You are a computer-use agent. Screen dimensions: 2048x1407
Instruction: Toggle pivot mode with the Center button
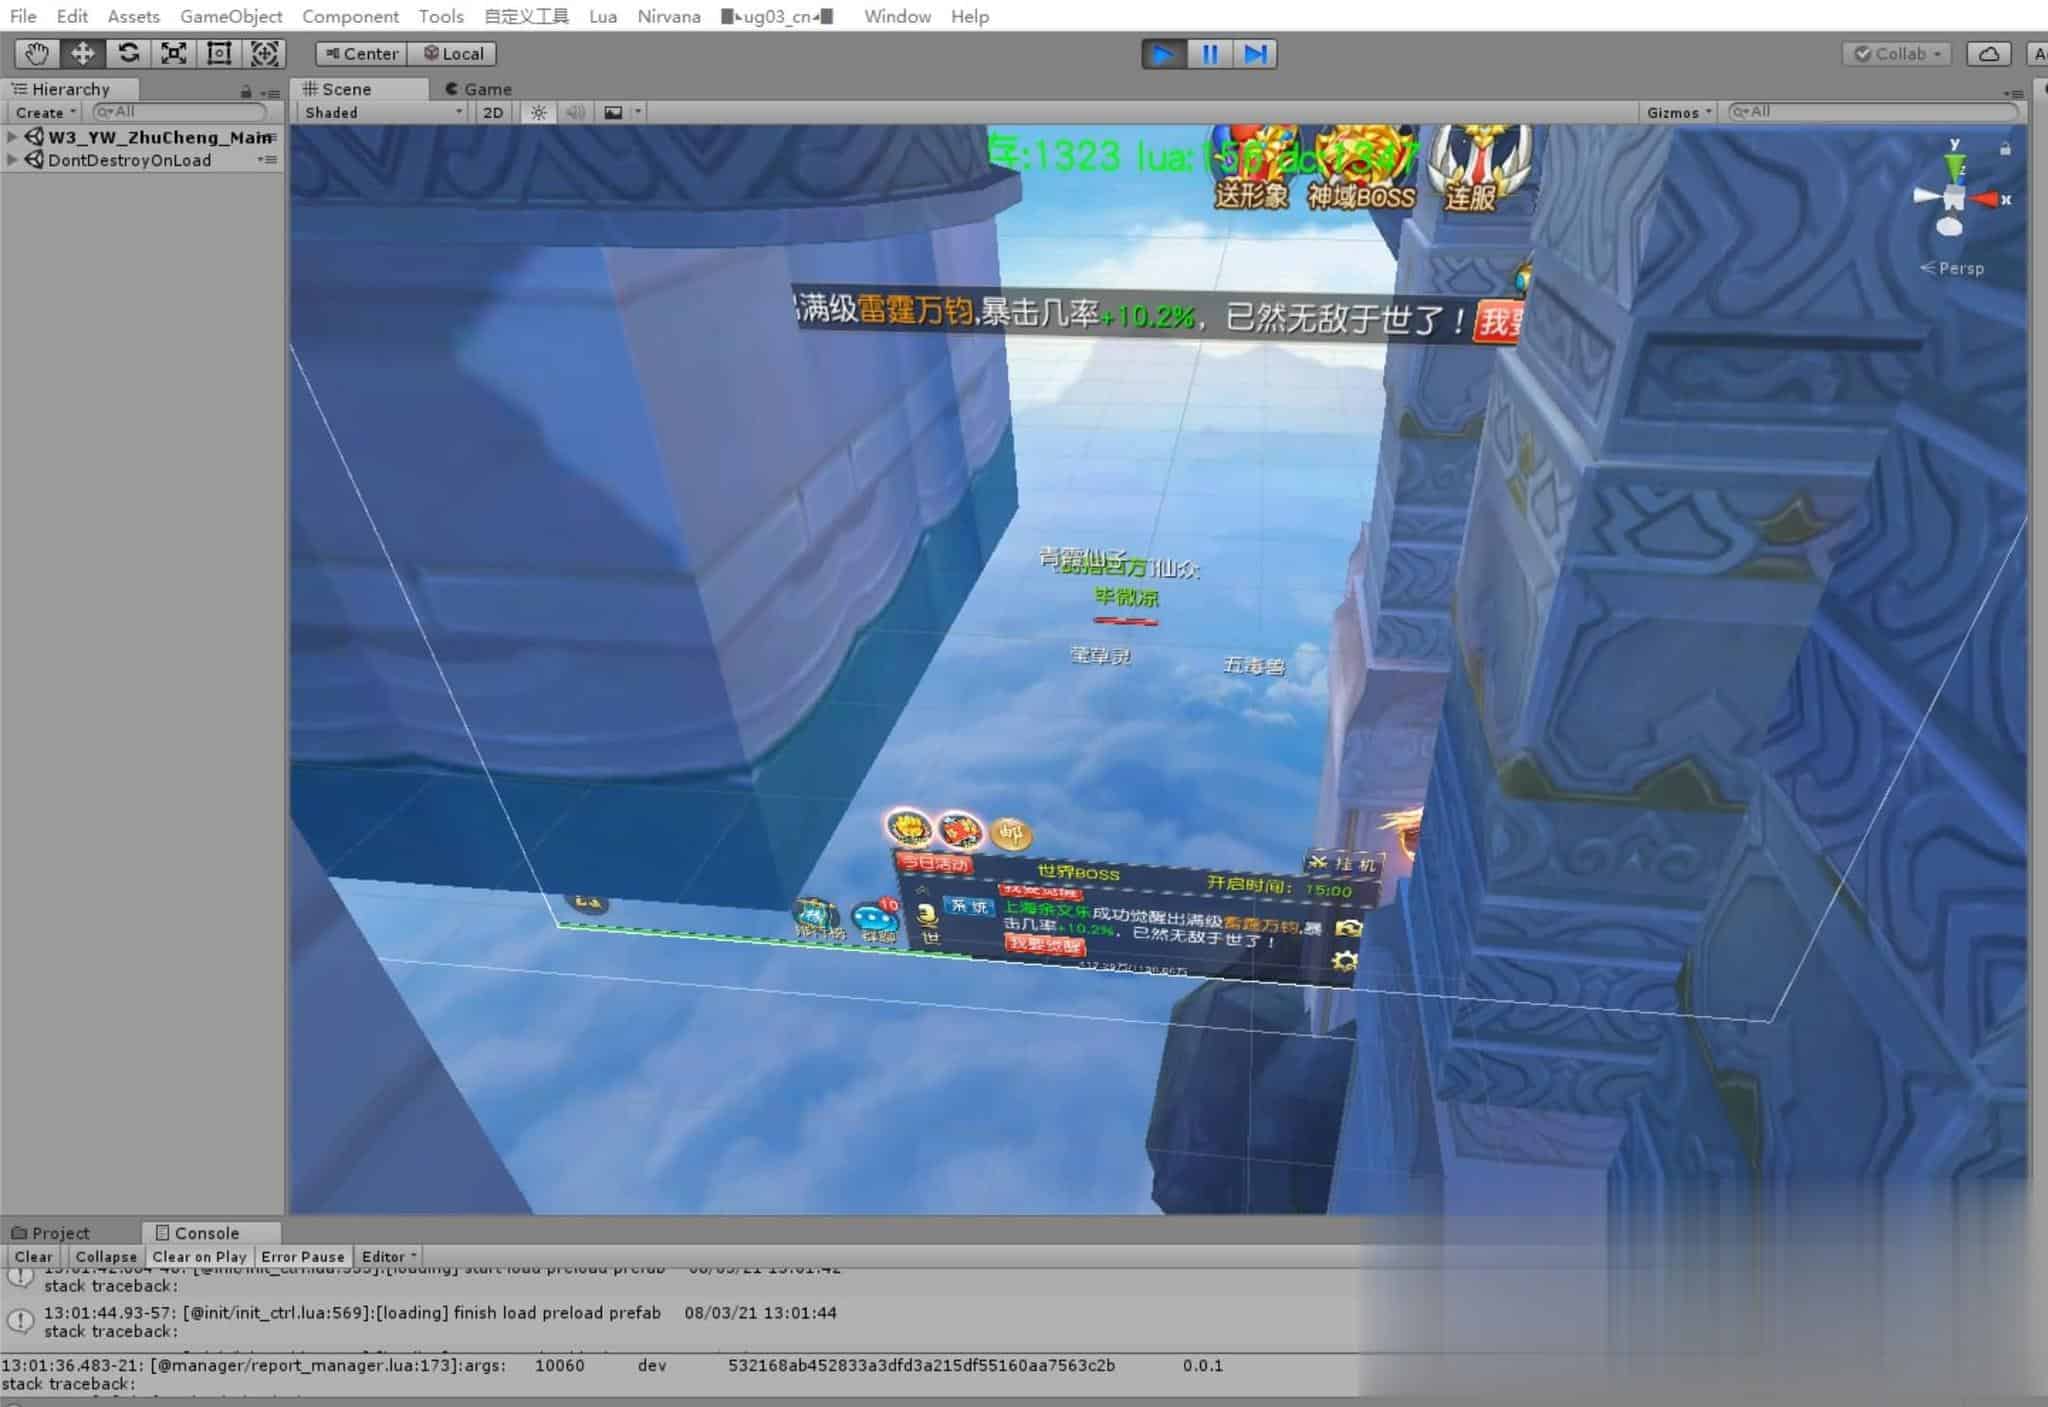pos(361,54)
